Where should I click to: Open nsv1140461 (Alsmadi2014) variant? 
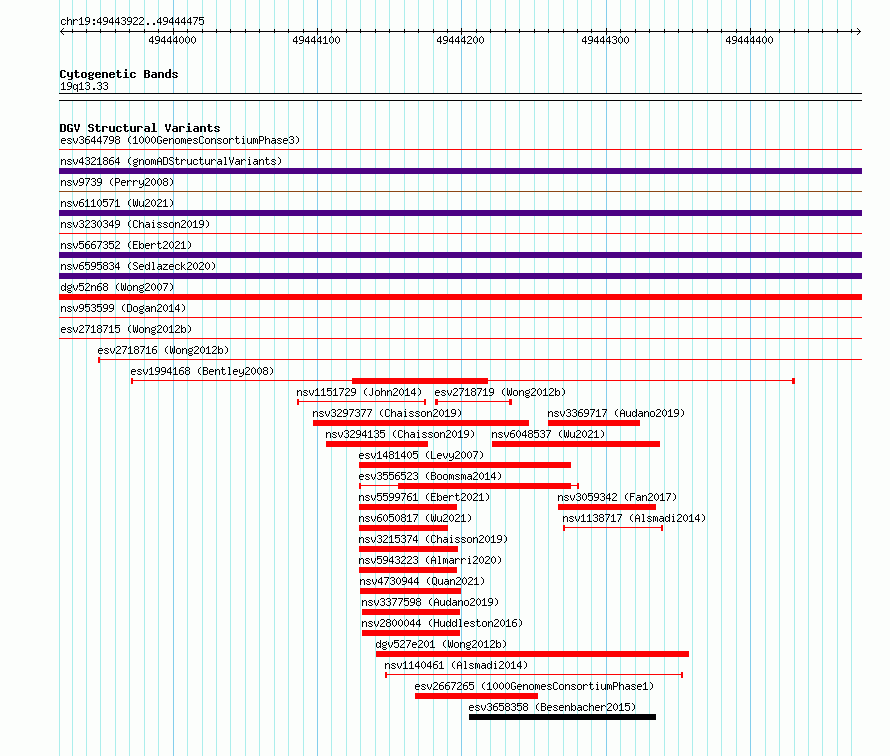click(456, 665)
